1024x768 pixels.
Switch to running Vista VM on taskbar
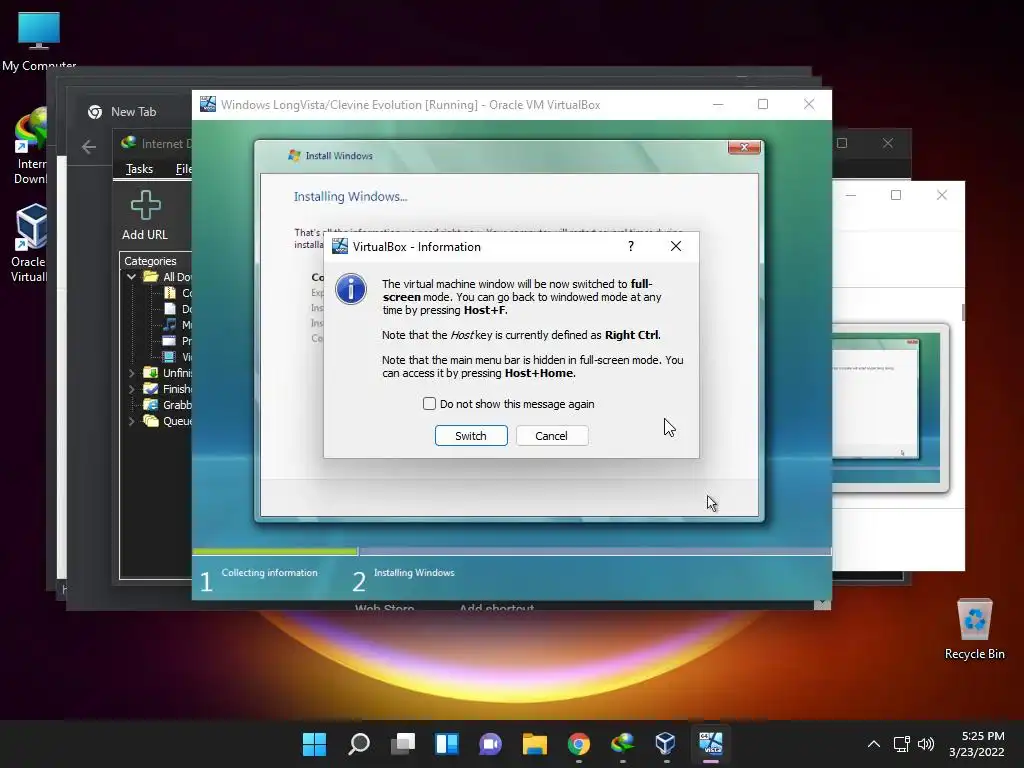pos(711,744)
